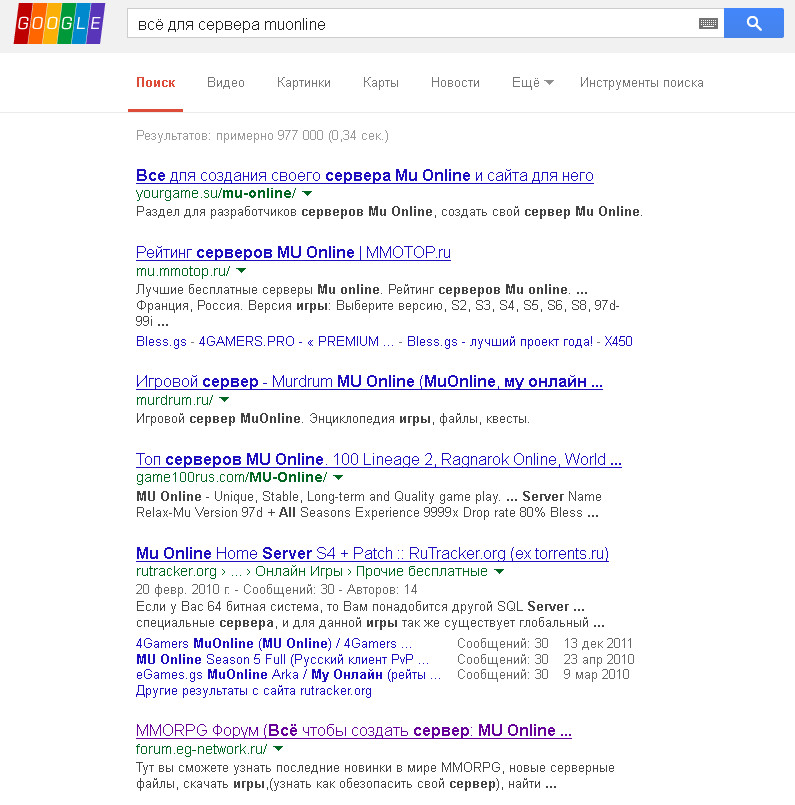Open "MU Online Season 5 Full" thread link
This screenshot has height=805, width=795.
(282, 659)
